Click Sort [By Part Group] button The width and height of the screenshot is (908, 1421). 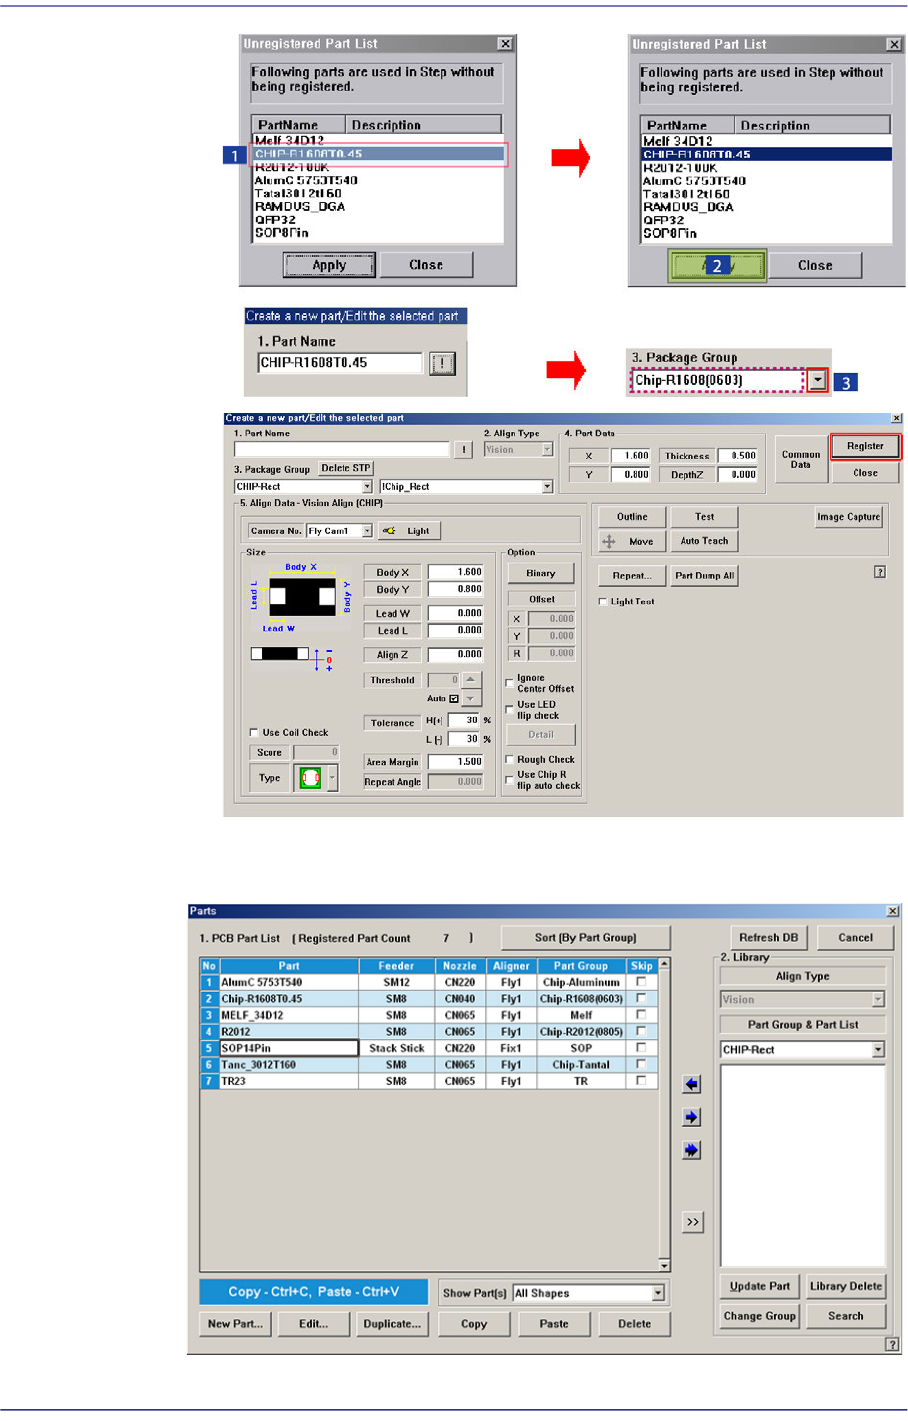tap(585, 938)
